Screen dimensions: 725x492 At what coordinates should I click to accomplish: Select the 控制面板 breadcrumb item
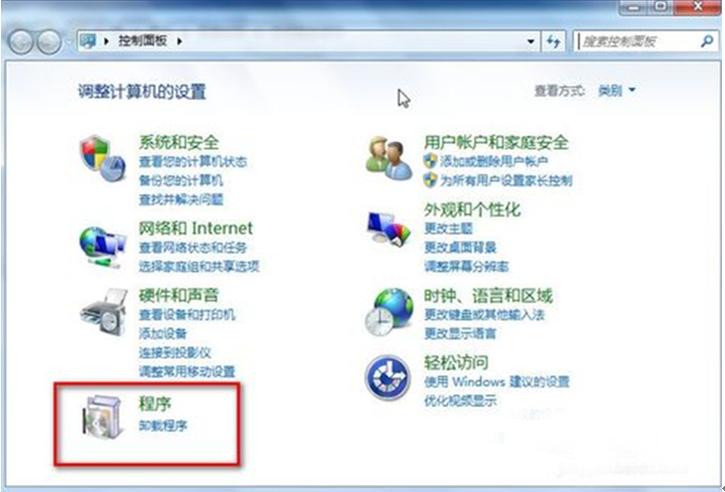click(142, 41)
